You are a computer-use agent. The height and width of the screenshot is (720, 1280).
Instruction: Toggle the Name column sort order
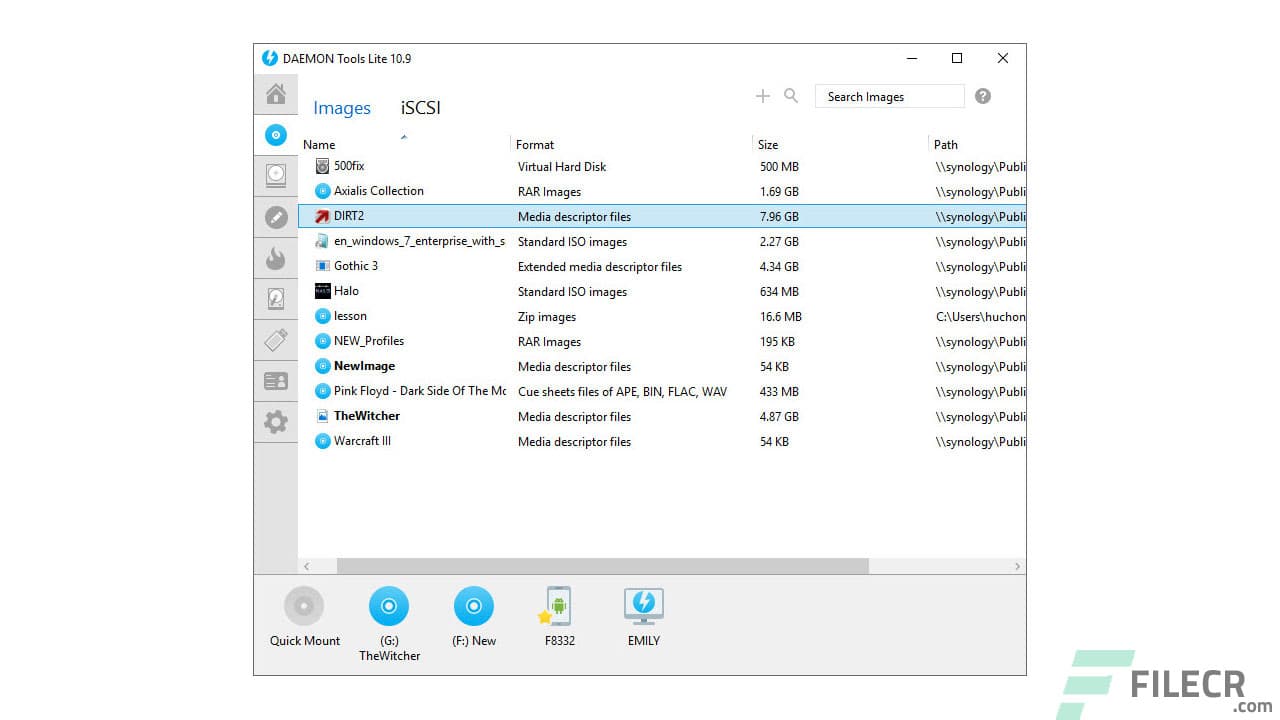click(319, 144)
